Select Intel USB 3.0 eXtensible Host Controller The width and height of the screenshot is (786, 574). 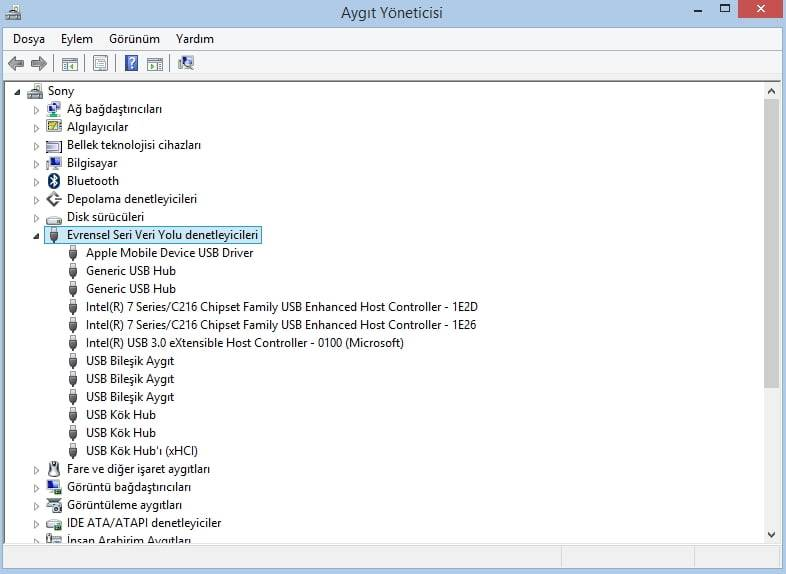point(244,343)
